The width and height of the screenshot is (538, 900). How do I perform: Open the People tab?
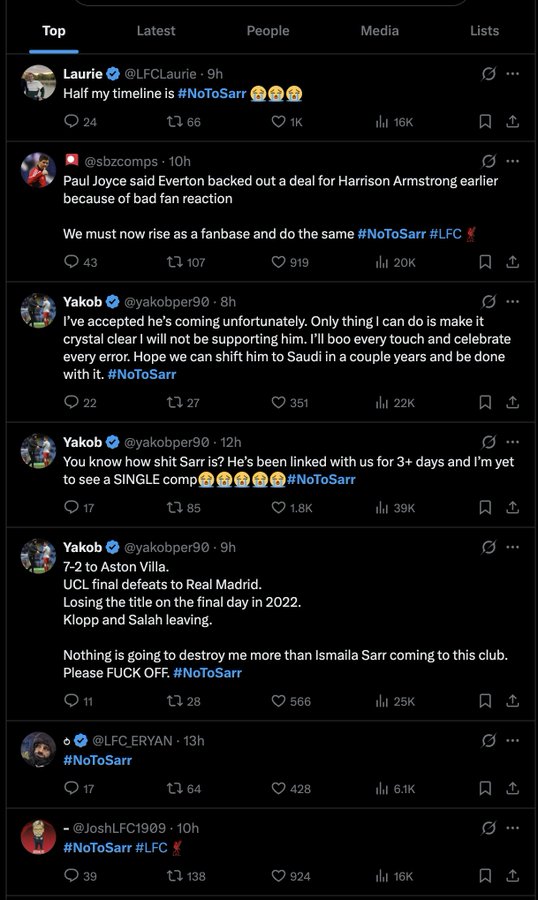268,31
